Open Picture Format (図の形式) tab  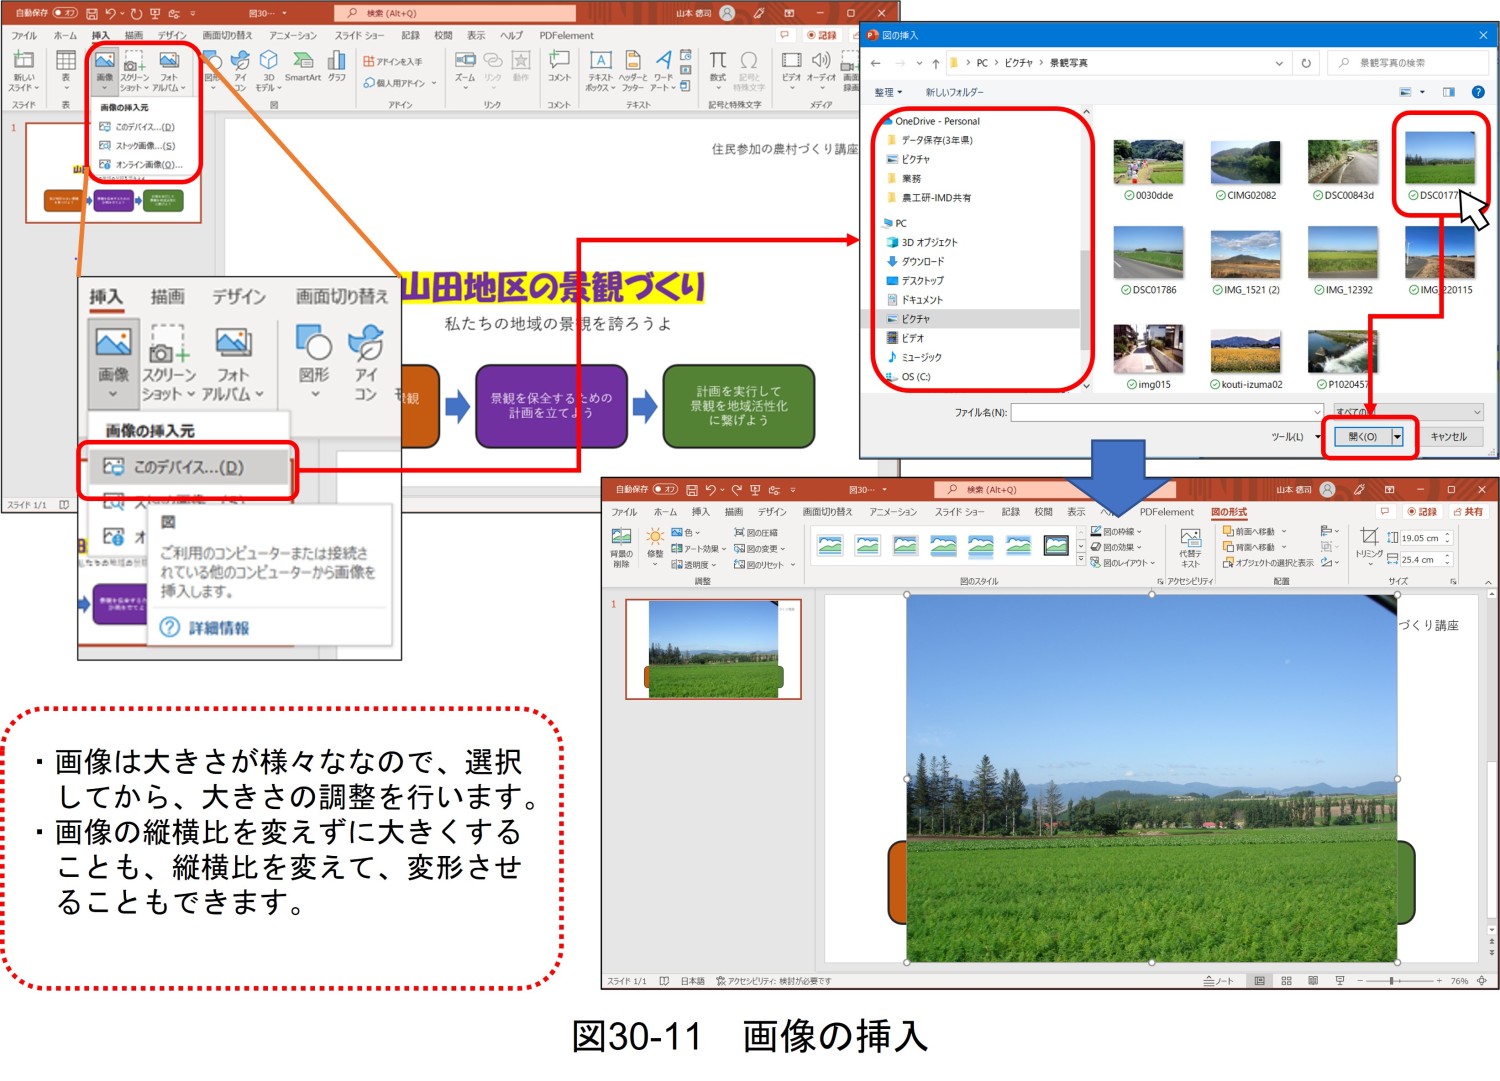(x=1229, y=512)
